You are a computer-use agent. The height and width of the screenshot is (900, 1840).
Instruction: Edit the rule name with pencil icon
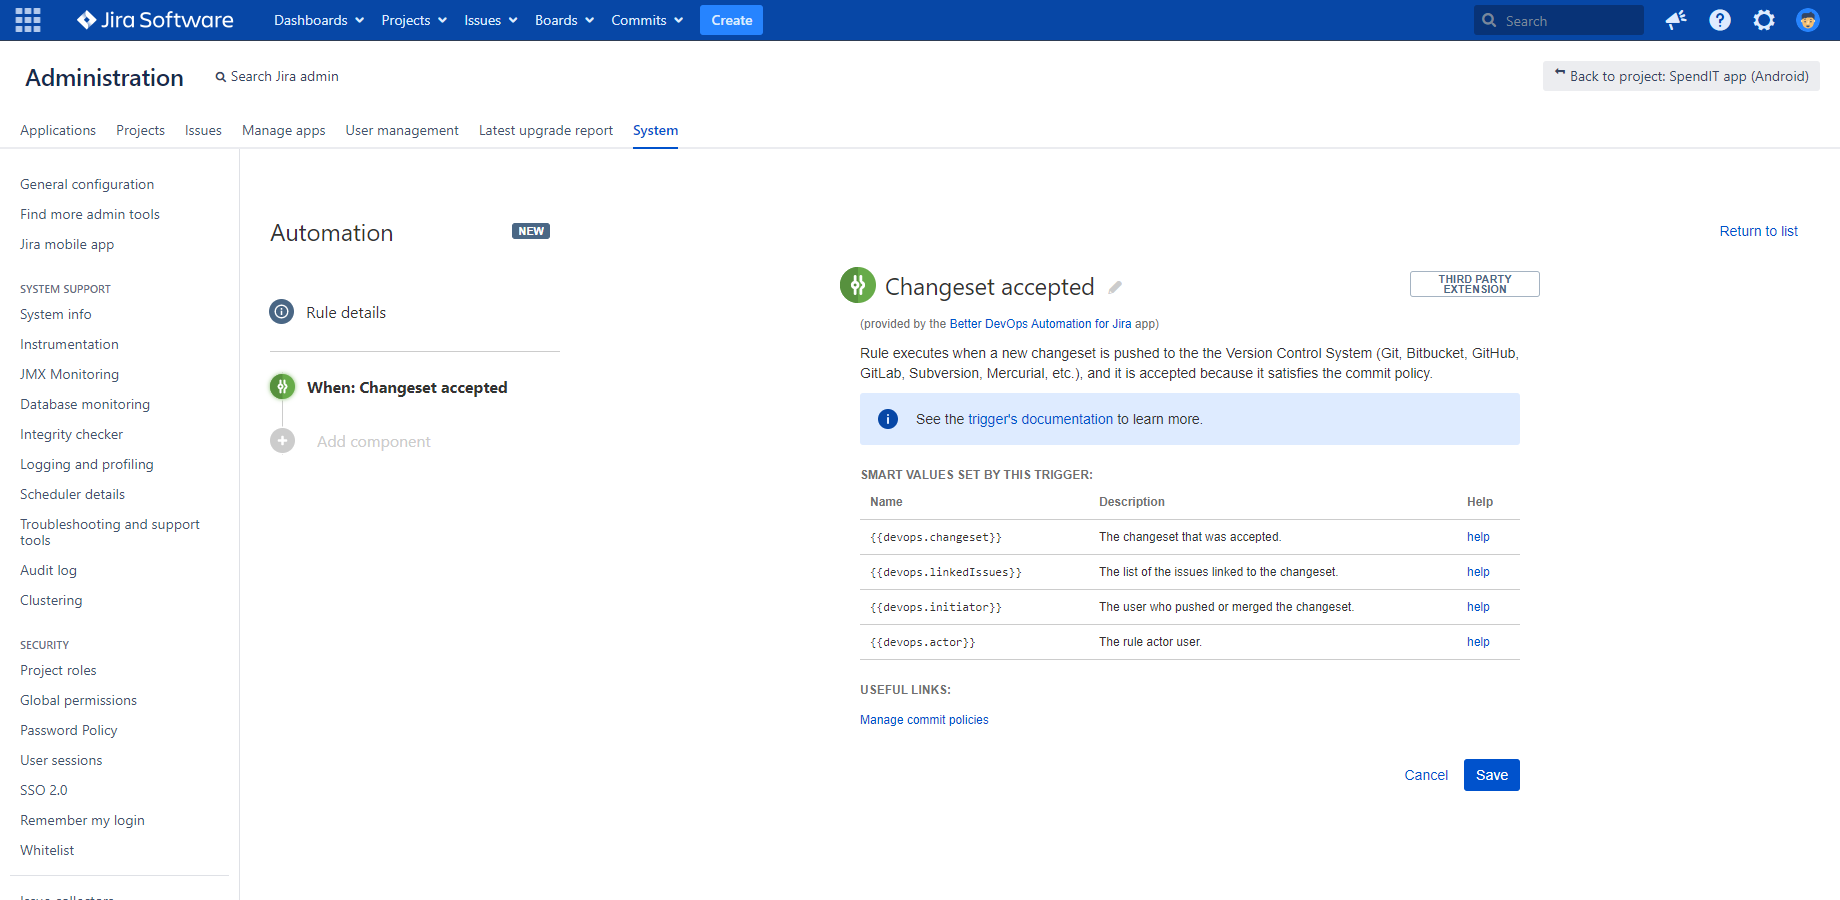pos(1116,287)
